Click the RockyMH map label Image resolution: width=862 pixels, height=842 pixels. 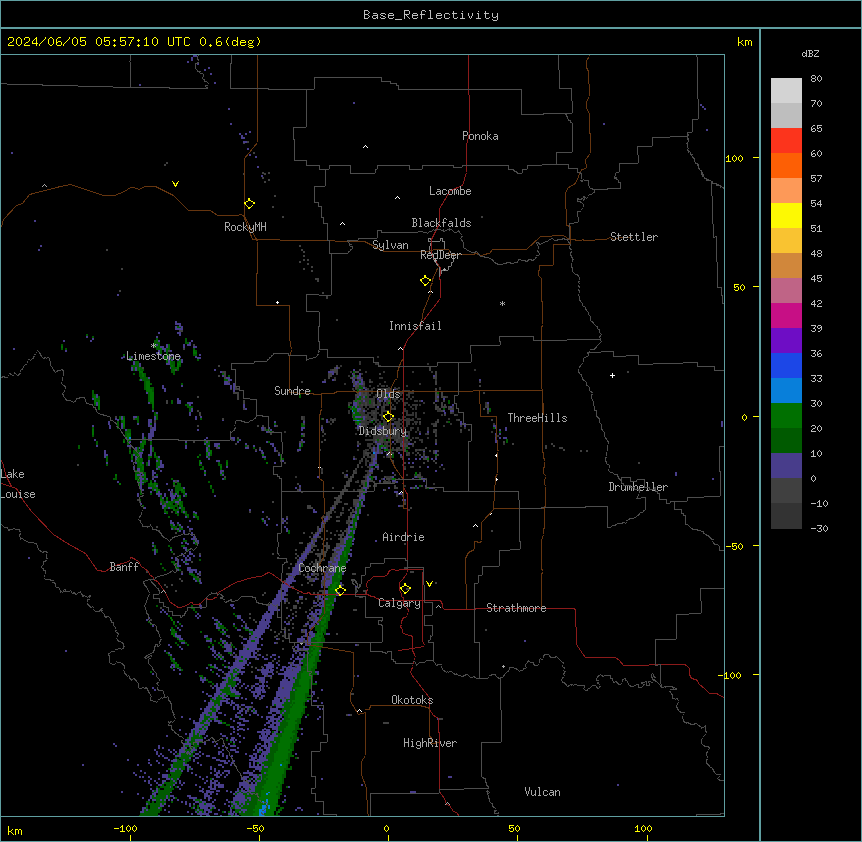pyautogui.click(x=245, y=227)
